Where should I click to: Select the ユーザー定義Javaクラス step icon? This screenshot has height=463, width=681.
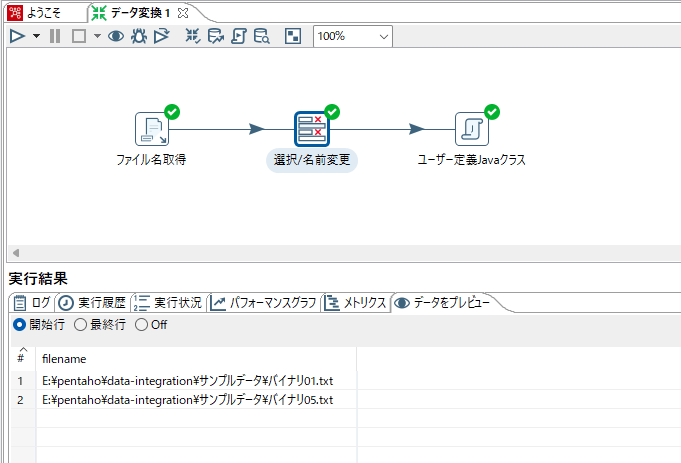pyautogui.click(x=471, y=129)
